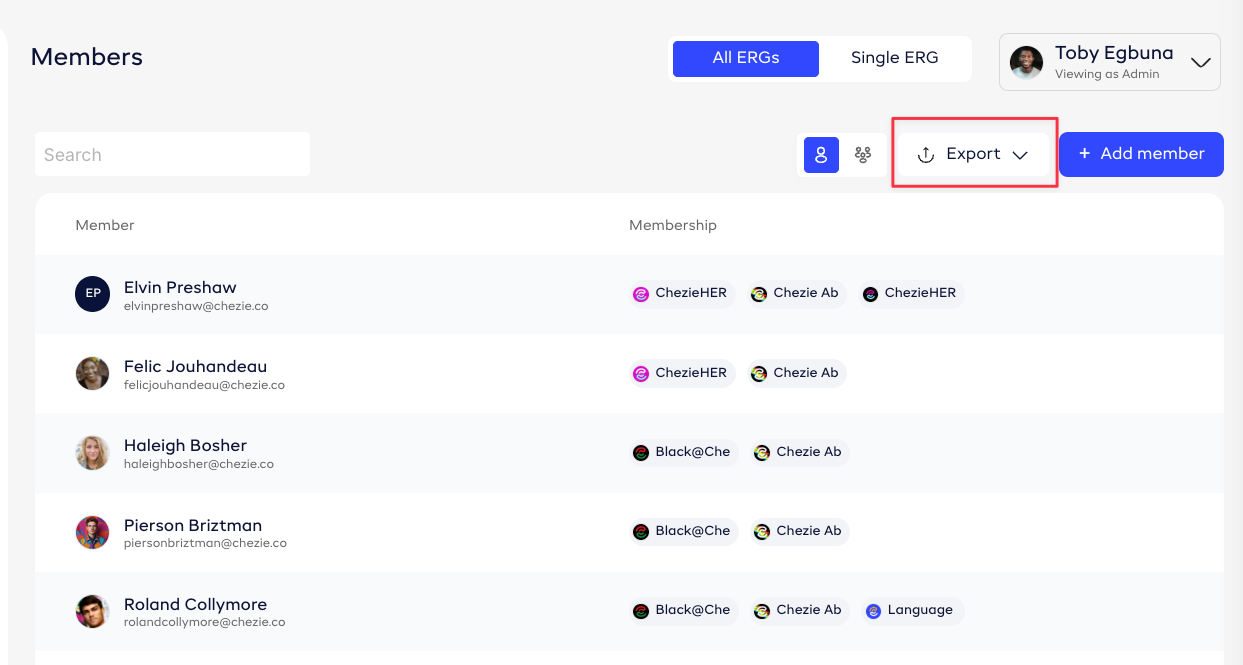Click Toby Egbuna's profile picture
The height and width of the screenshot is (665, 1243).
coord(1026,62)
